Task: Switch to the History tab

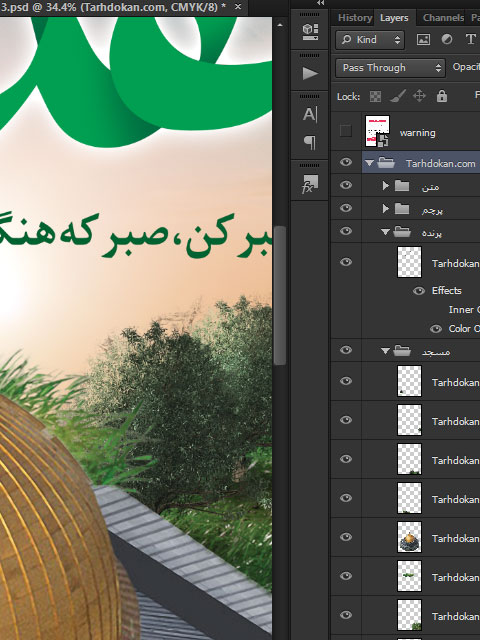Action: point(355,18)
